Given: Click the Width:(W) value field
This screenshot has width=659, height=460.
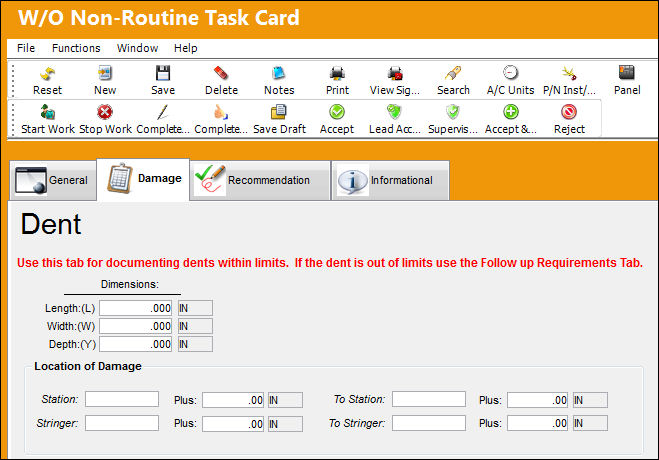Looking at the screenshot, I should coord(135,326).
